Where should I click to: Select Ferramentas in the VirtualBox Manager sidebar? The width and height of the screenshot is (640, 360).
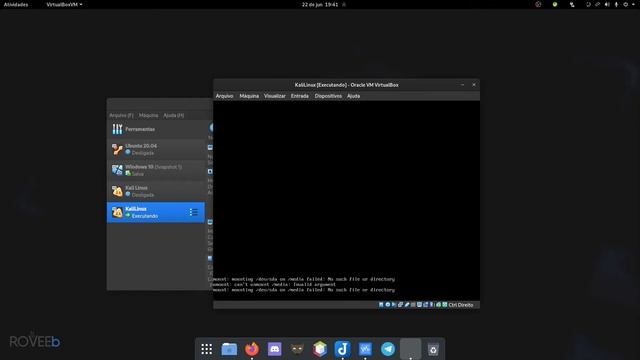point(156,129)
